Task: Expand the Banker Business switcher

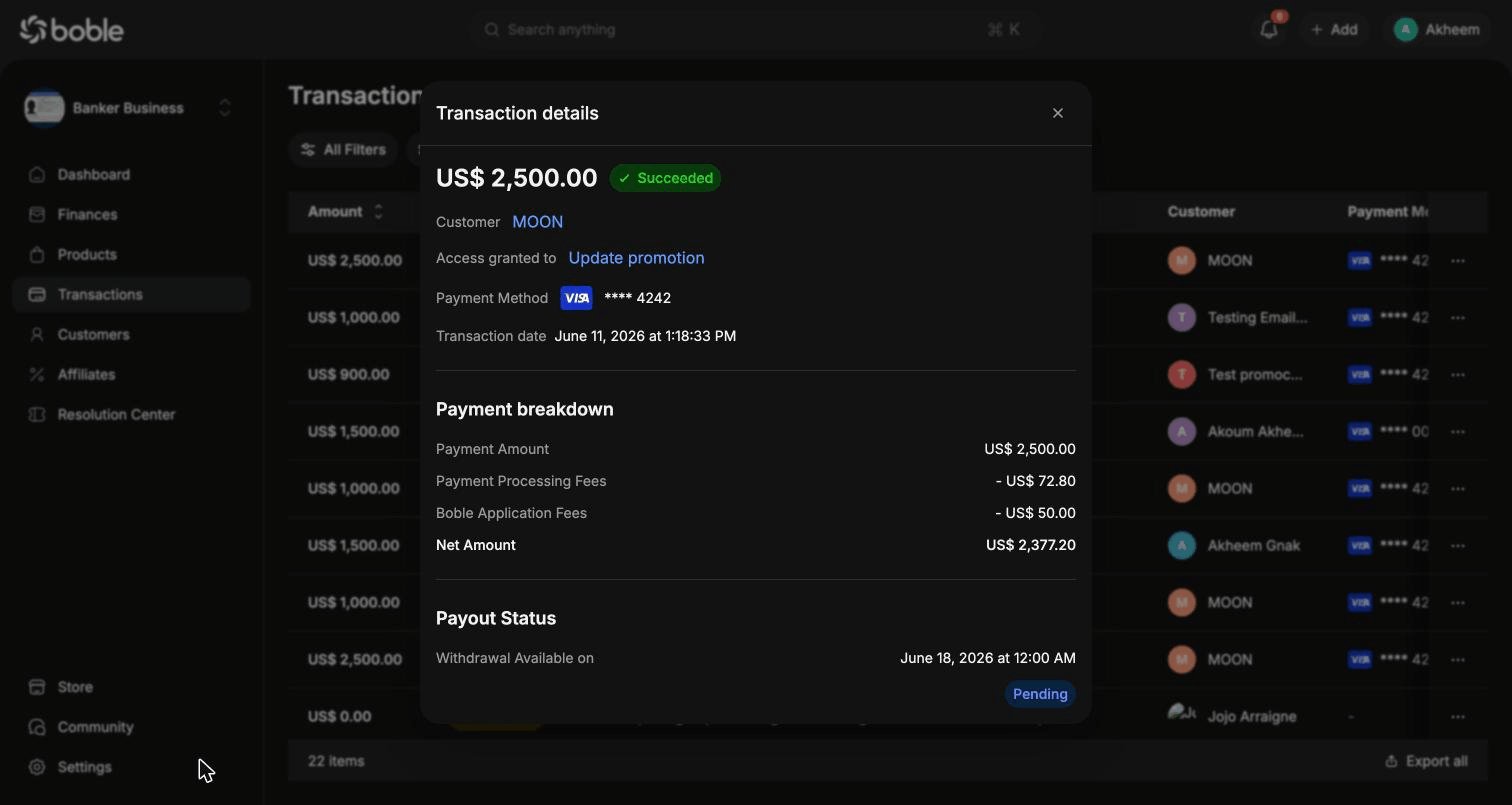Action: 225,108
